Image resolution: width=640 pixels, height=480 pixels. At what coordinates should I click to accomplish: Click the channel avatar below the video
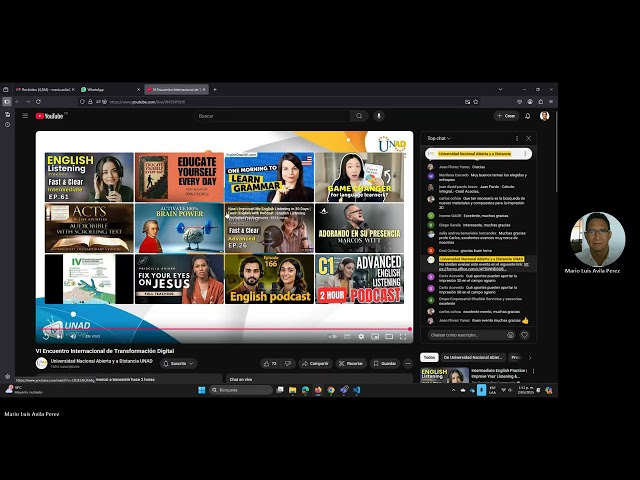(42, 363)
